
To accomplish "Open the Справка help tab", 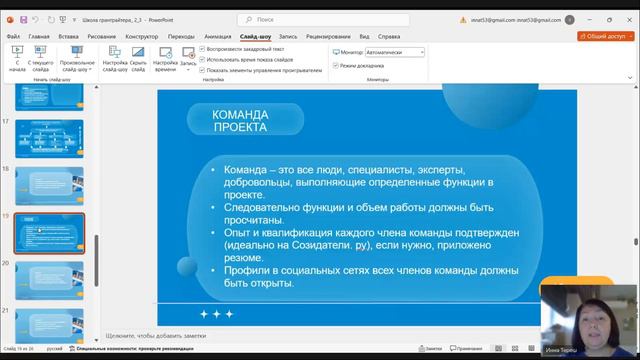I will click(x=389, y=36).
